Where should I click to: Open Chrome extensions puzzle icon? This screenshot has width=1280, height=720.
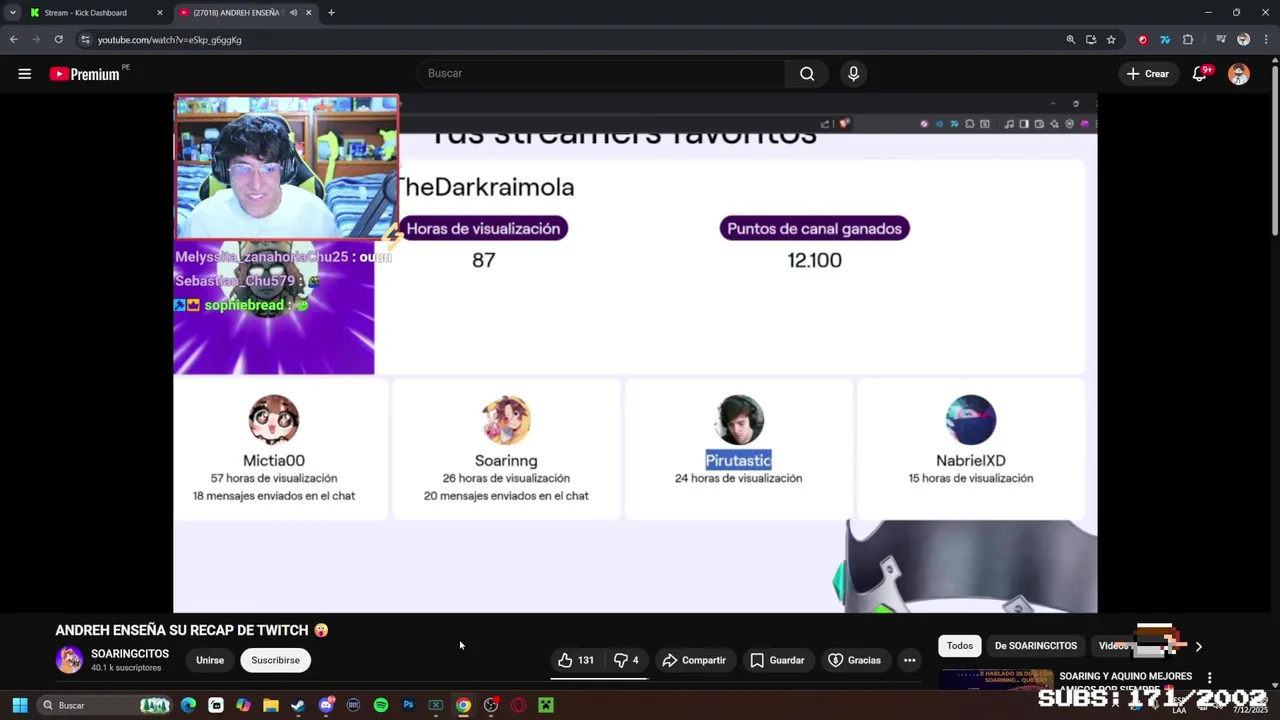tap(1188, 40)
